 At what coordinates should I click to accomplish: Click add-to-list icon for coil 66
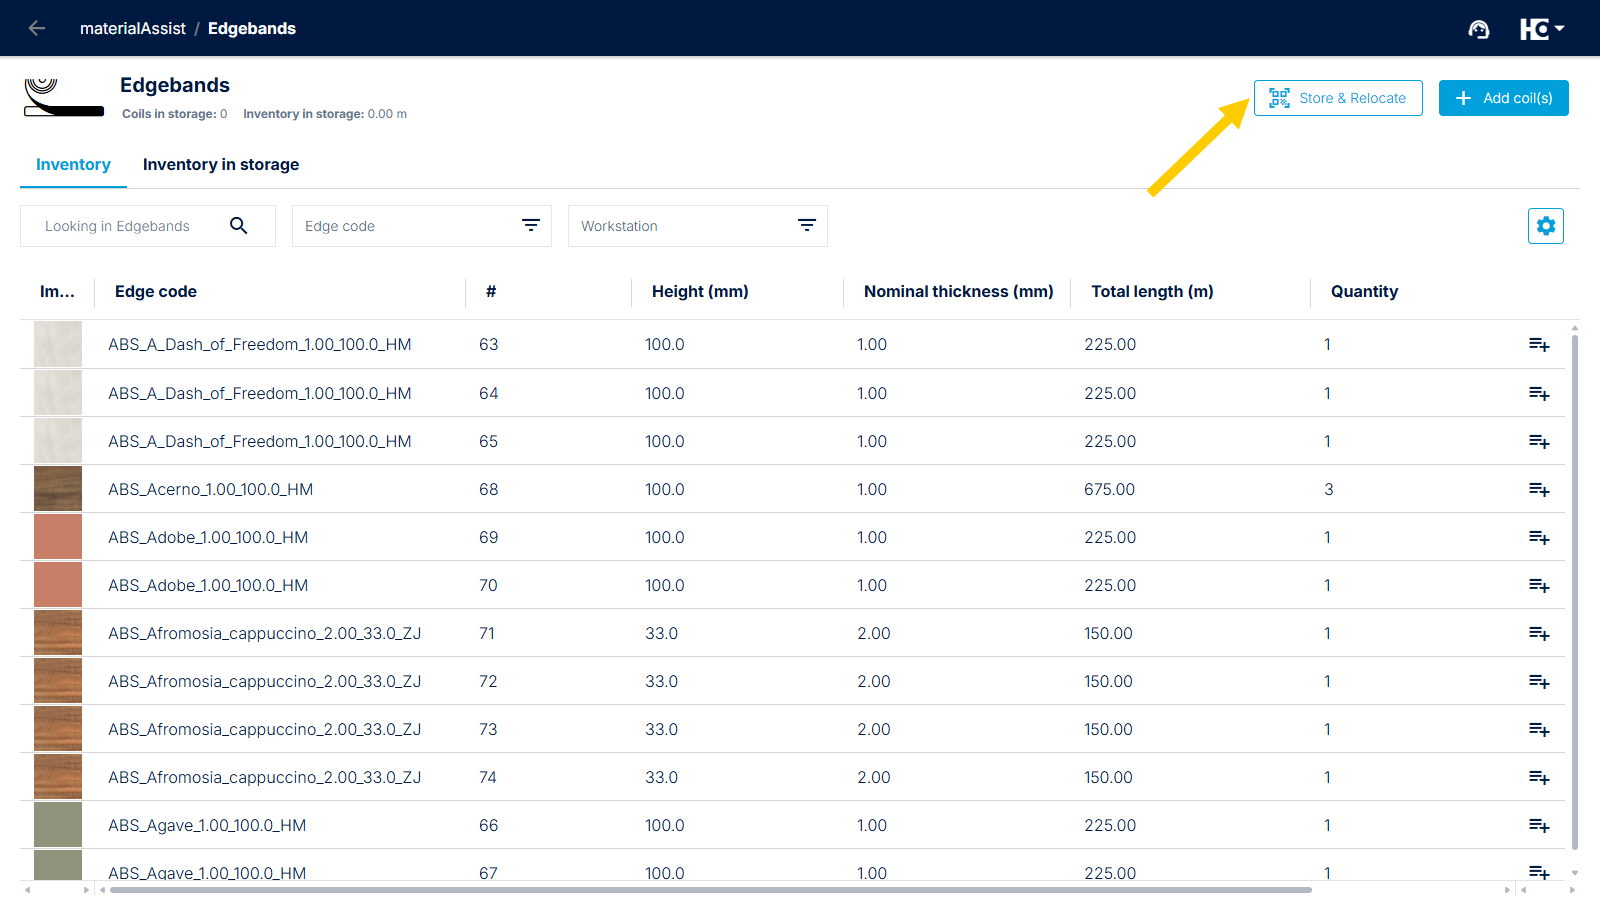pos(1539,826)
